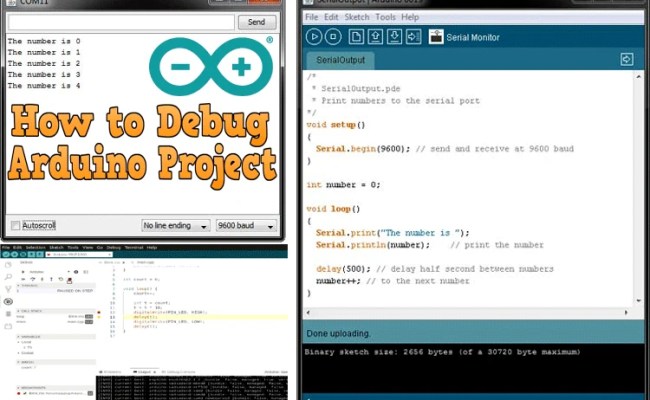Click the 'Serial.begin(9600);' code line

pyautogui.click(x=363, y=149)
